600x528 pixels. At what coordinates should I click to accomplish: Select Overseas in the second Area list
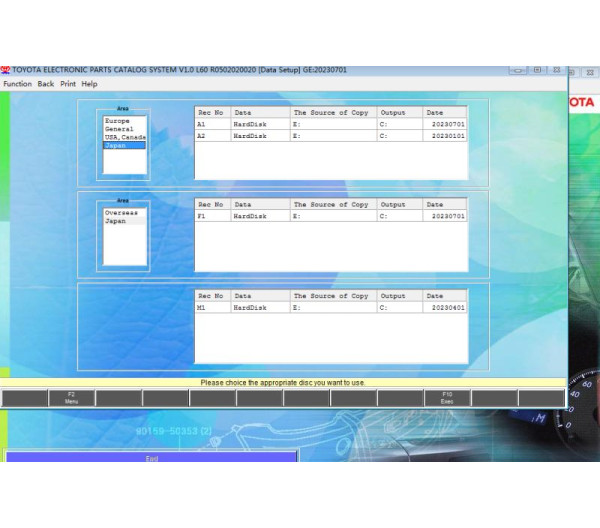(121, 213)
